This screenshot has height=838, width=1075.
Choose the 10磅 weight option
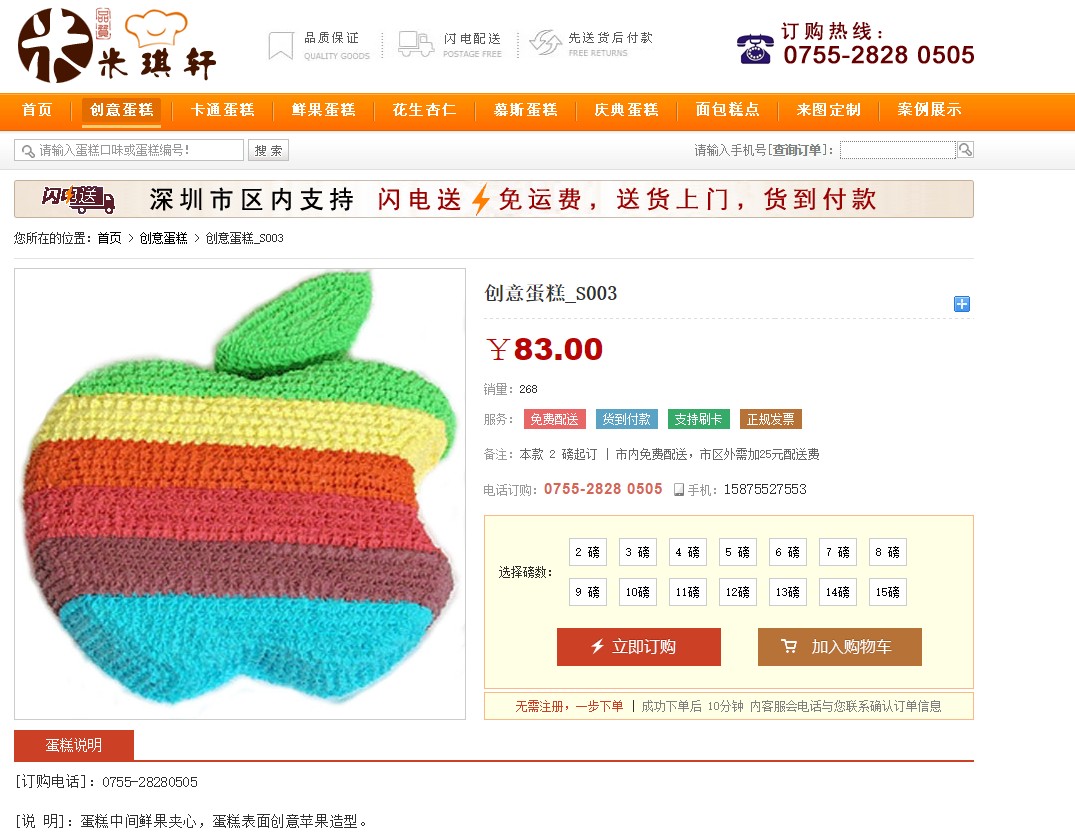[x=638, y=592]
